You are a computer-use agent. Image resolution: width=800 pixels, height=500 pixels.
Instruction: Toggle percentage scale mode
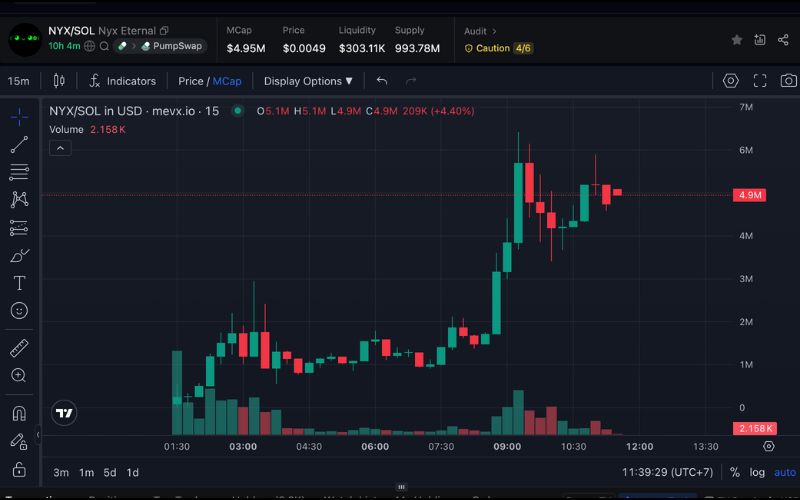735,472
